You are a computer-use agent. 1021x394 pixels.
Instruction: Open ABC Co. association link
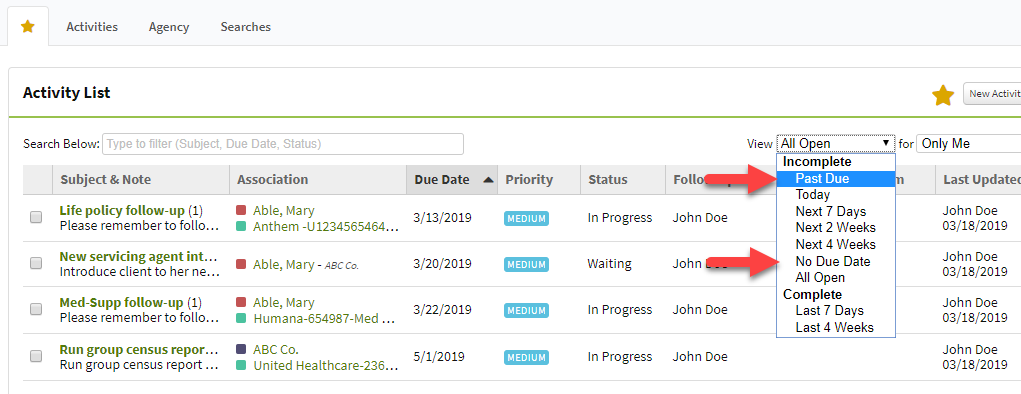tap(276, 349)
